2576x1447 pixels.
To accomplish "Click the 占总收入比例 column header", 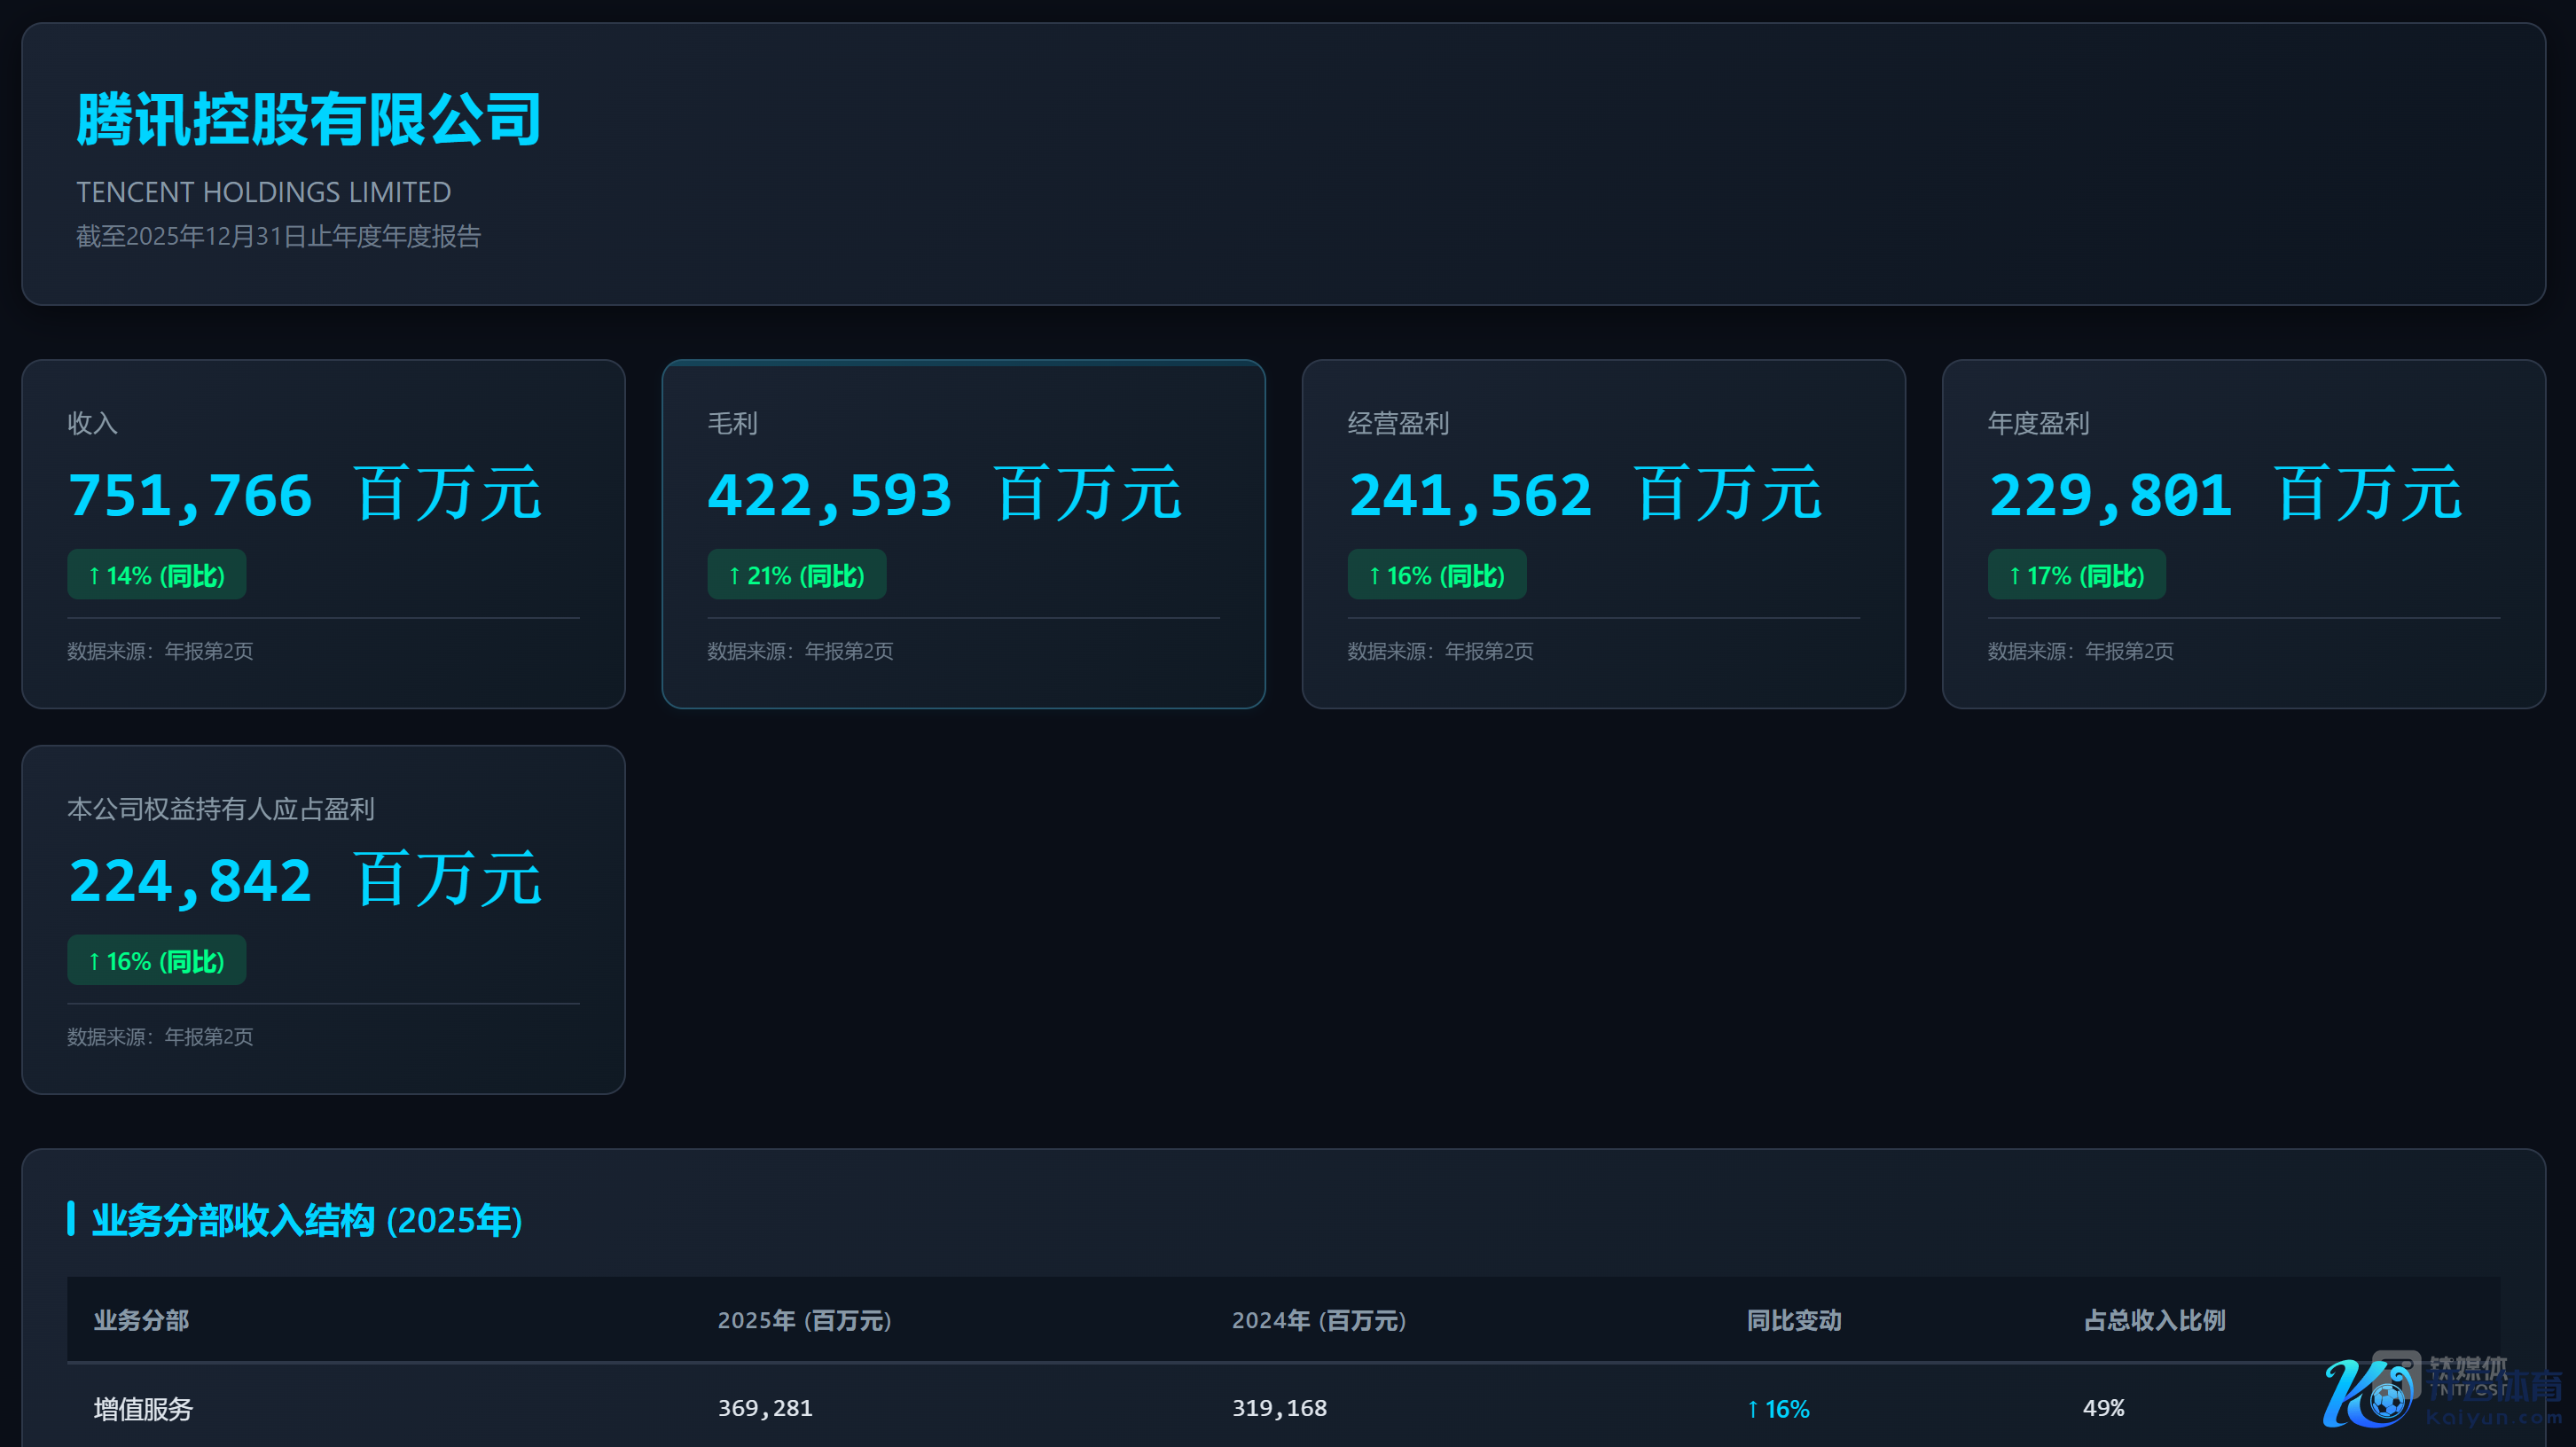I will click(2155, 1320).
